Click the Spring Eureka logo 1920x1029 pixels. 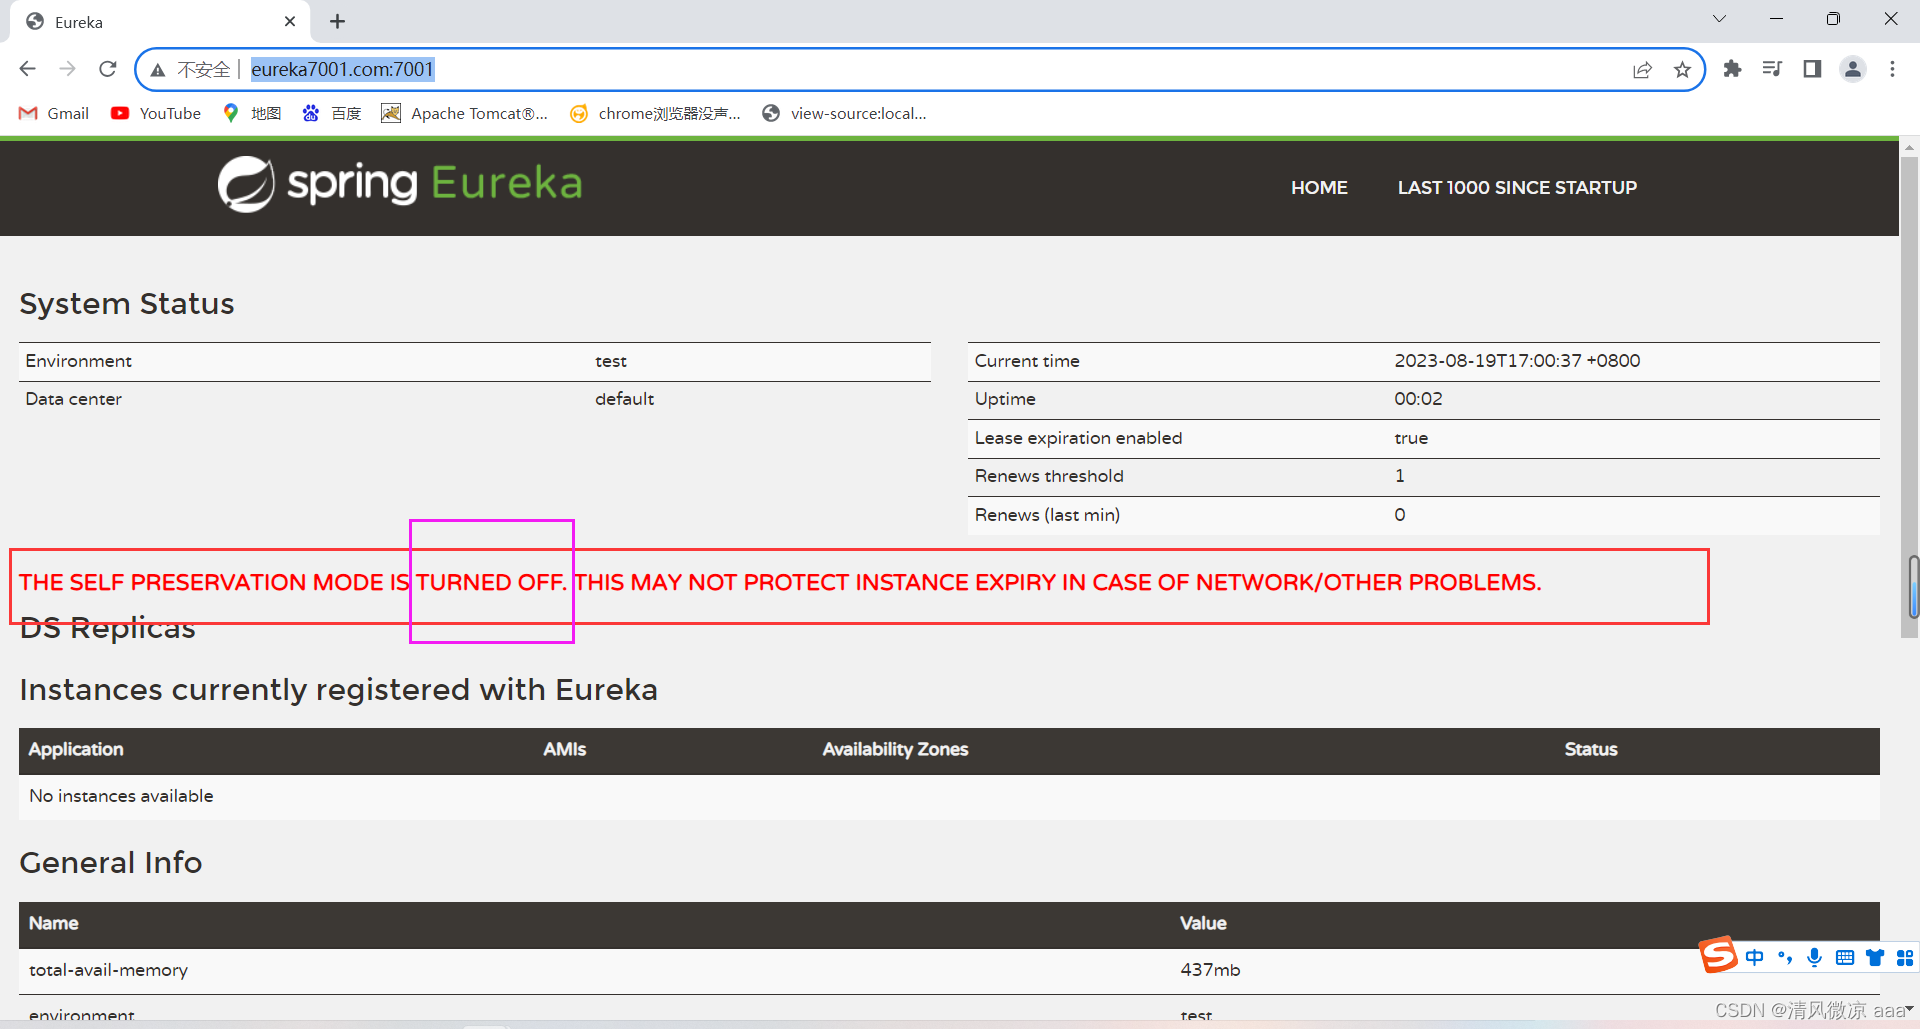point(400,184)
